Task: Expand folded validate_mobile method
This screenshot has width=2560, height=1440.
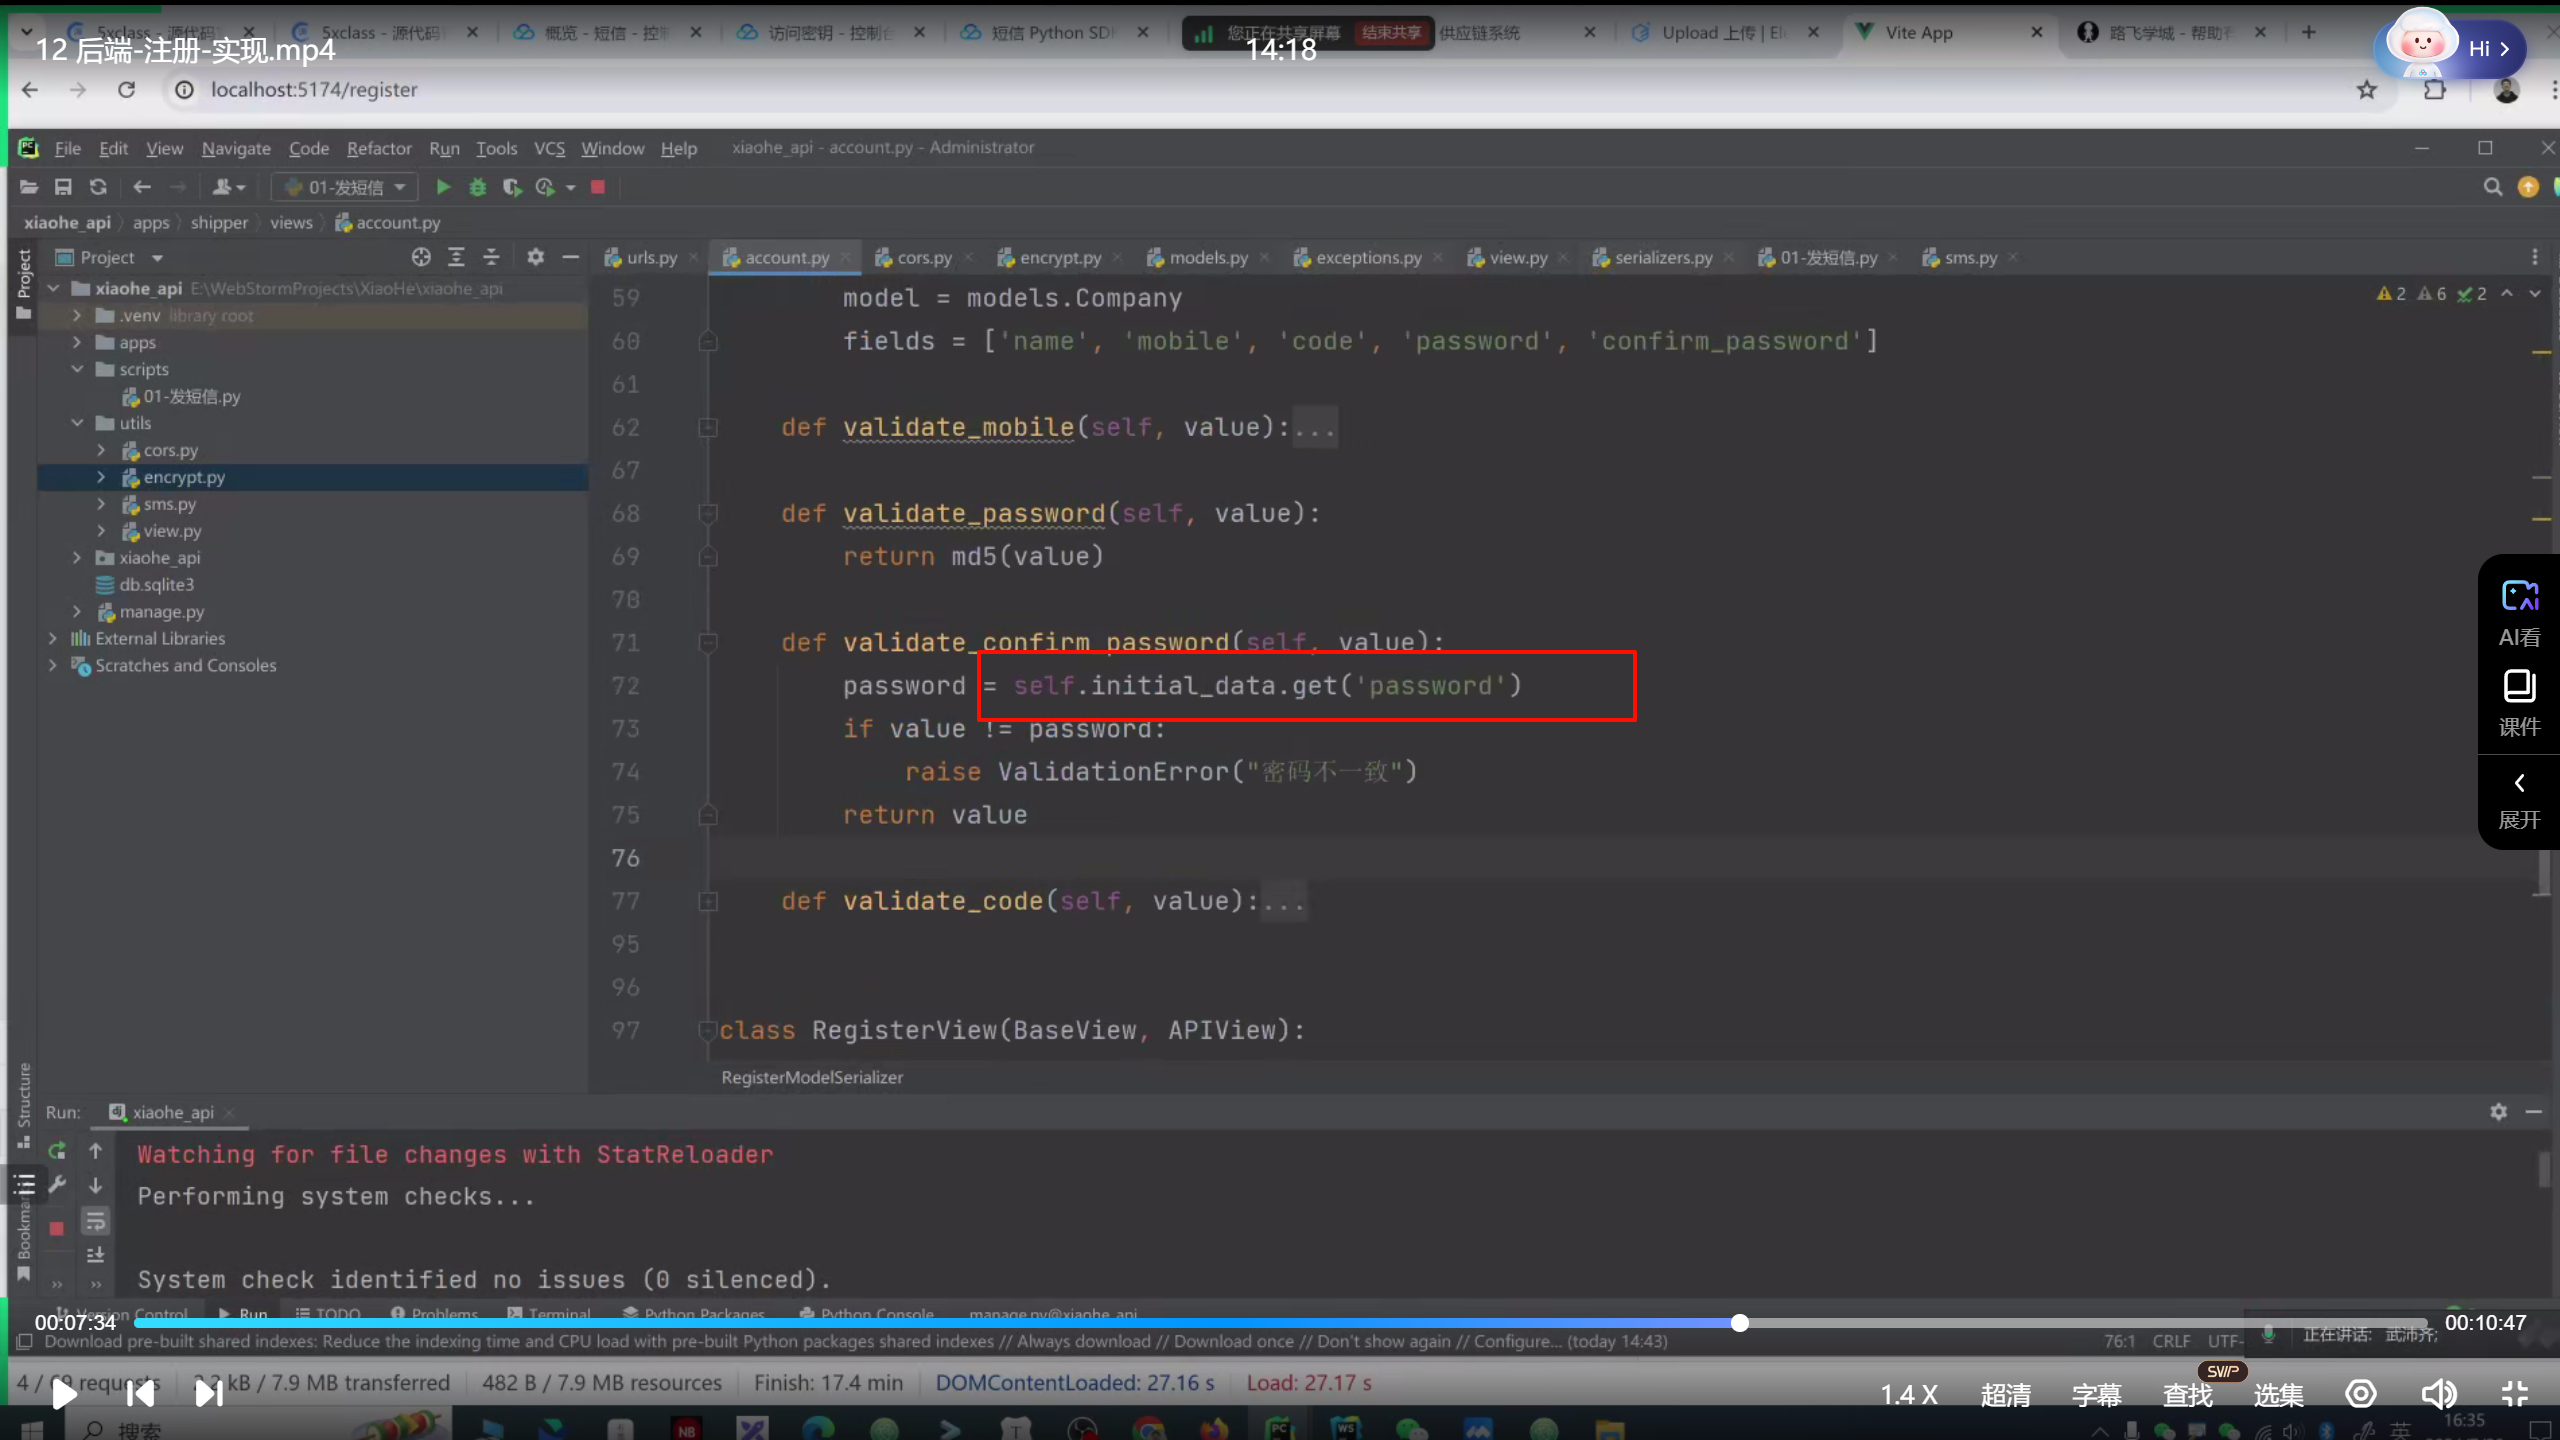Action: coord(708,428)
